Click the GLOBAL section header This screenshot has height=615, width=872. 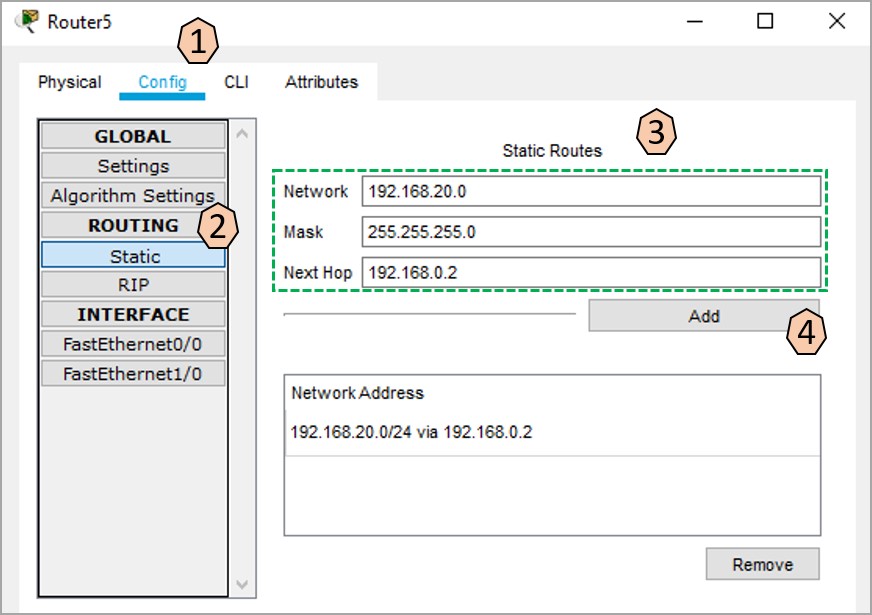coord(131,136)
